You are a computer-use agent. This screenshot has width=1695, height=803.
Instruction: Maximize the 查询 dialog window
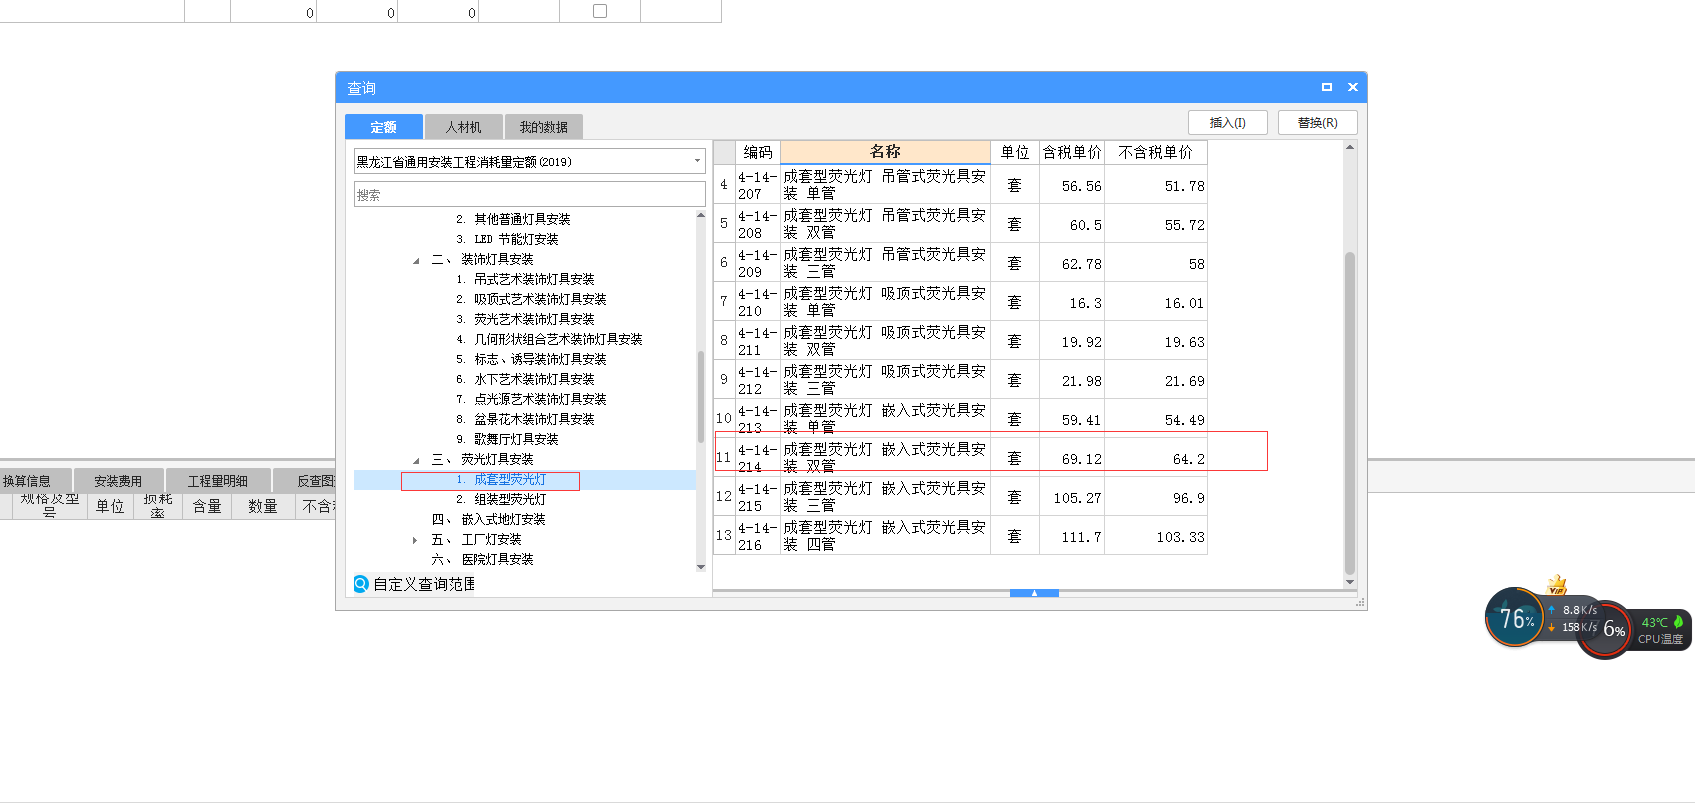point(1327,87)
